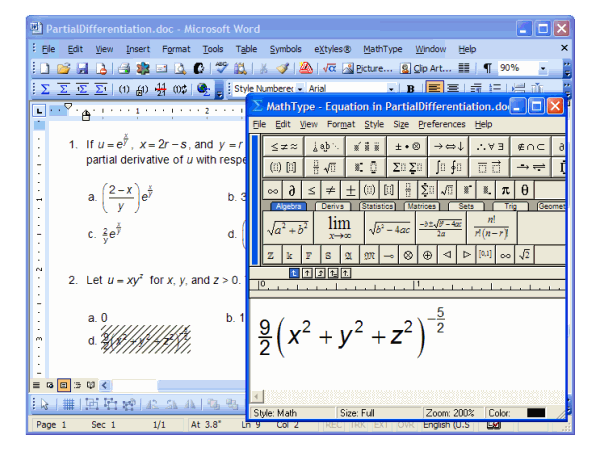Insert the theta symbol from the MathType palette
Image resolution: width=600 pixels, height=450 pixels.
[524, 189]
